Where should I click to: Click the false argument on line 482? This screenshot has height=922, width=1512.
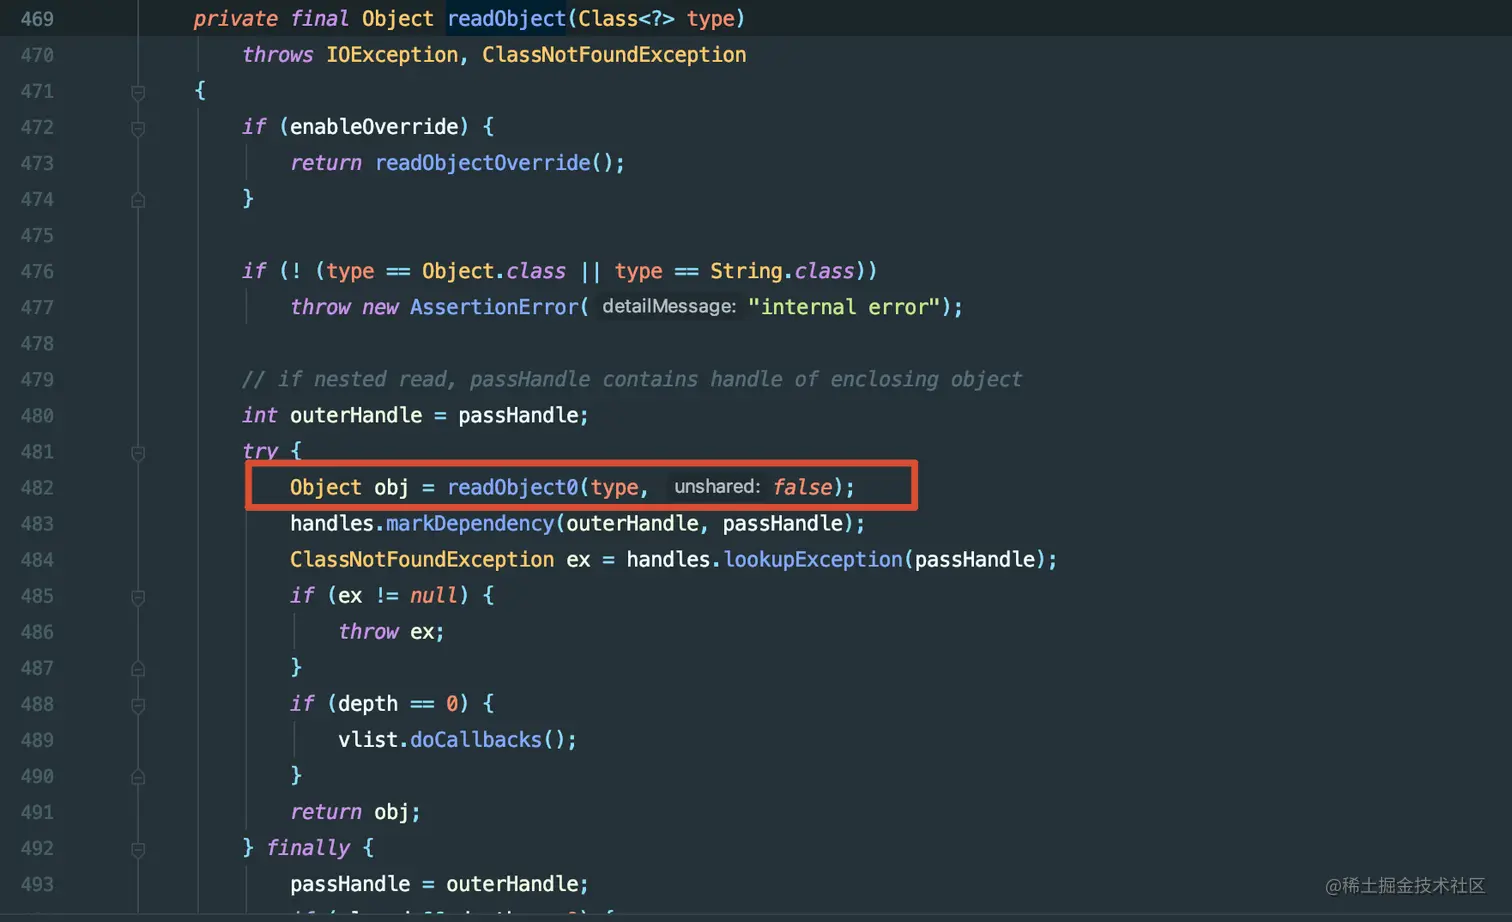coord(802,487)
